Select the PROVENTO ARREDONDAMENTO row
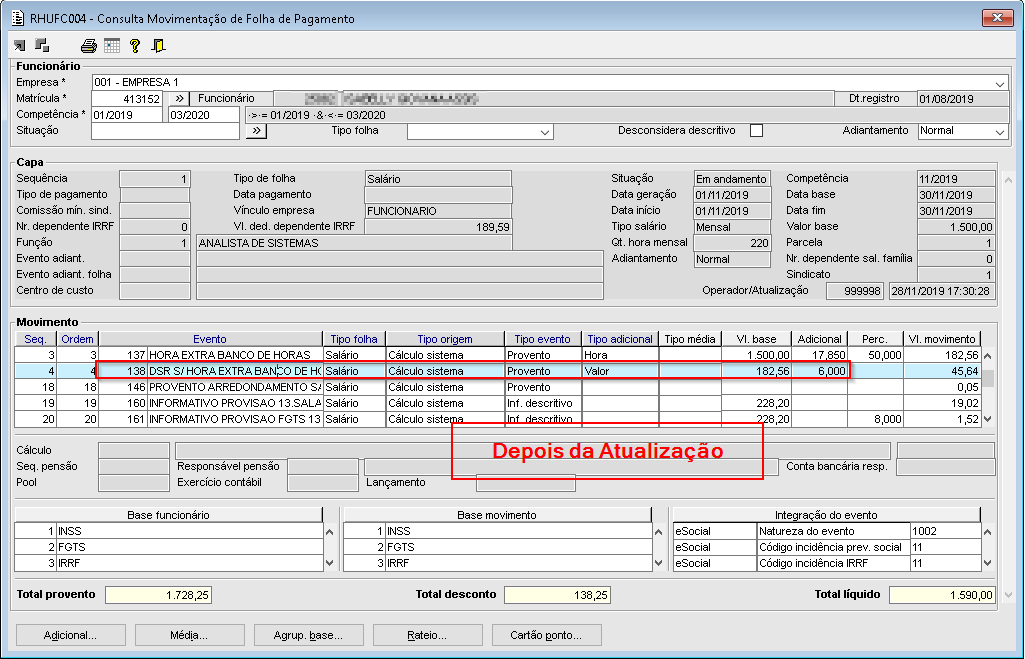Image resolution: width=1025 pixels, height=659 pixels. click(x=497, y=387)
